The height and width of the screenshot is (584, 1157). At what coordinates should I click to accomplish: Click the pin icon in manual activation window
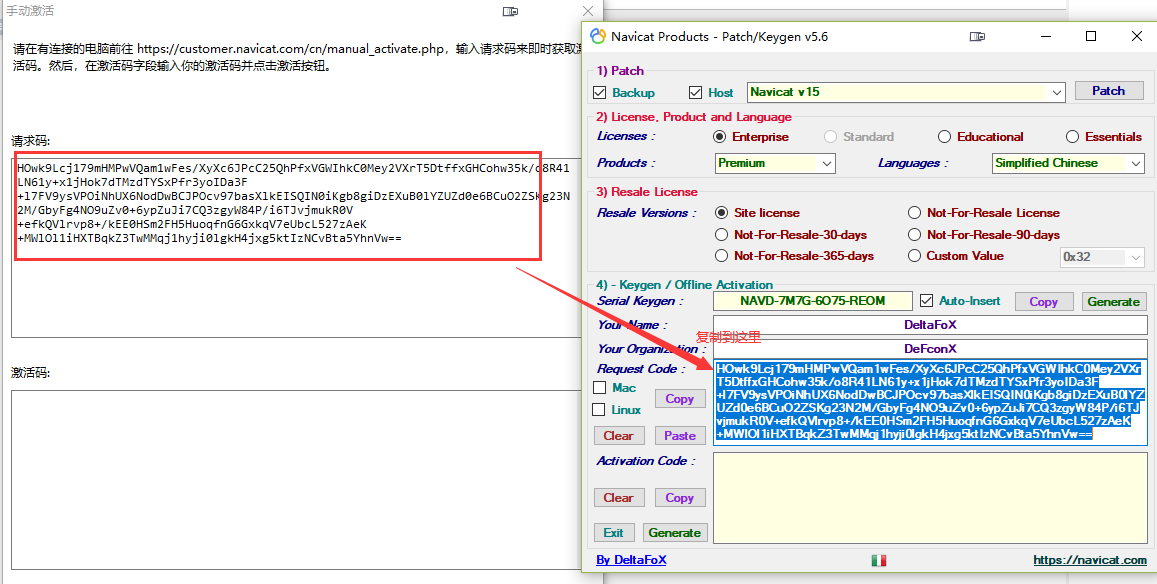[x=510, y=11]
